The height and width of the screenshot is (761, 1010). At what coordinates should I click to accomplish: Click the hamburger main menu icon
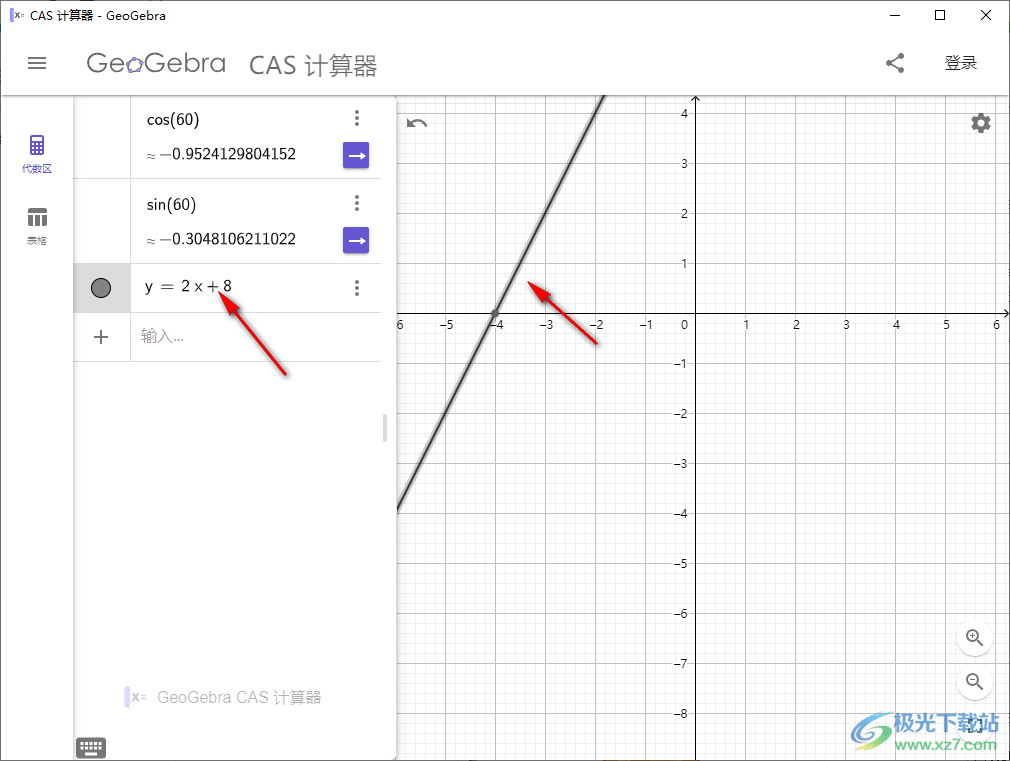click(37, 63)
